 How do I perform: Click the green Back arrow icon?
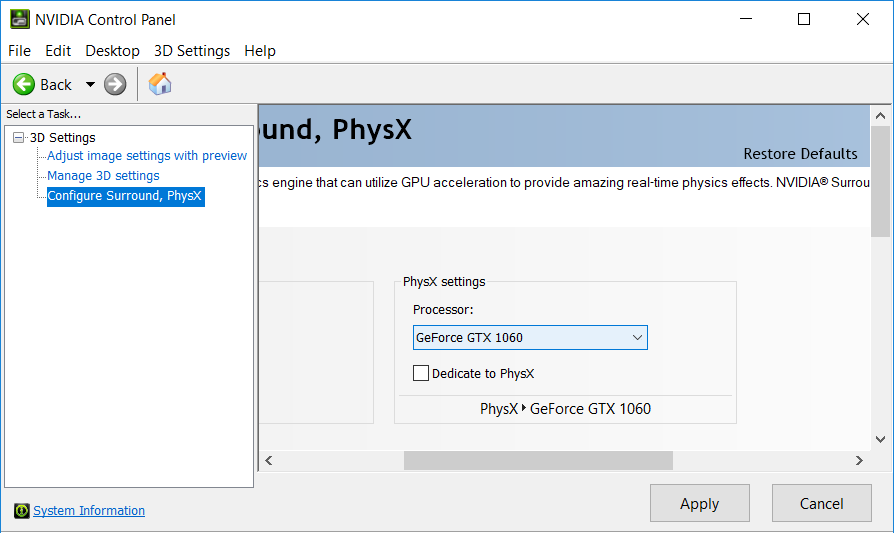click(24, 84)
